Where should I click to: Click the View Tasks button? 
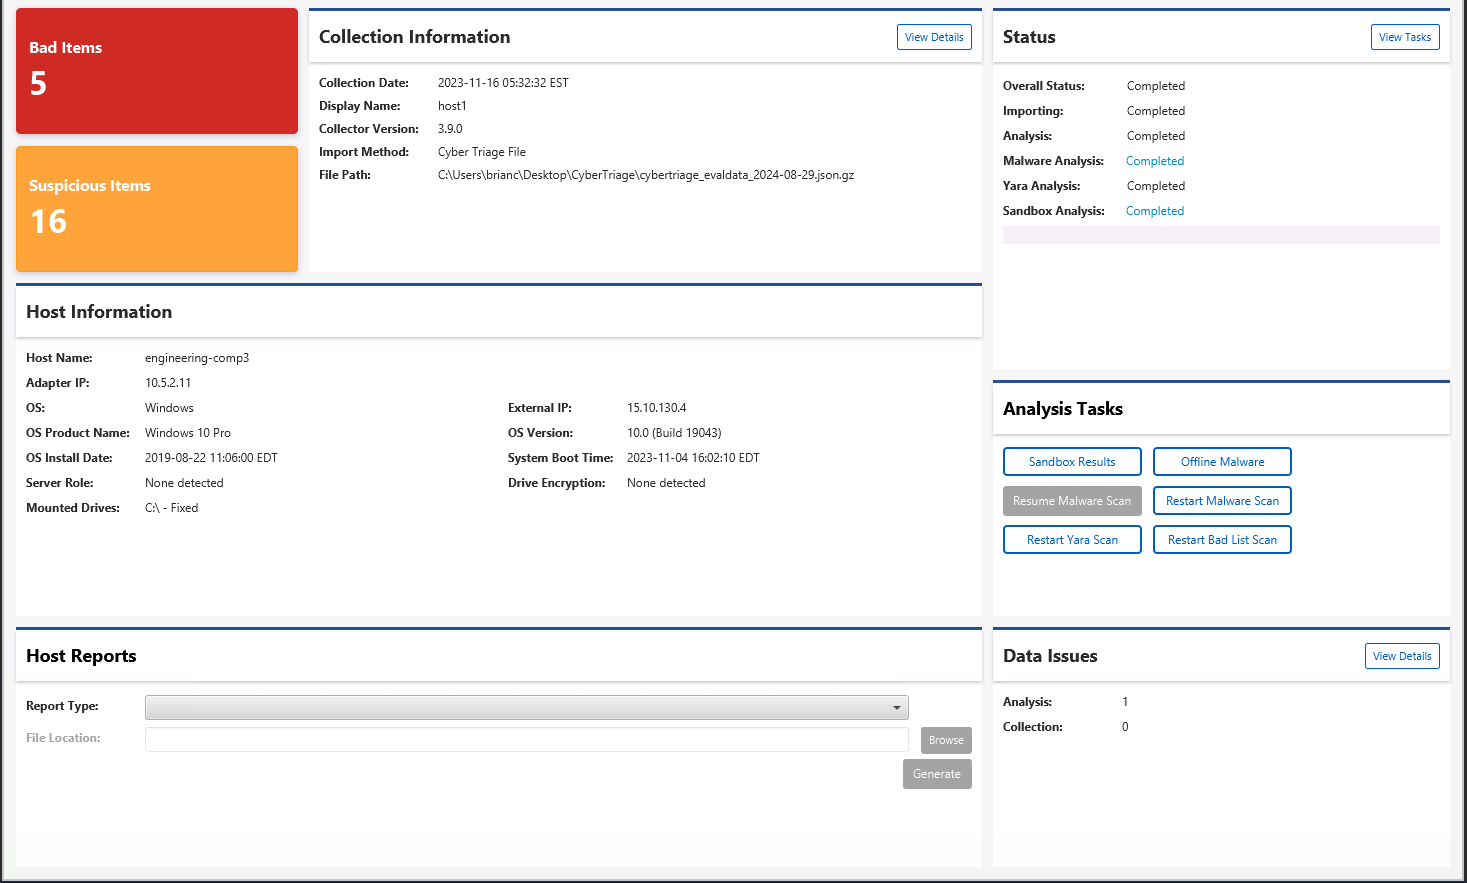1405,37
